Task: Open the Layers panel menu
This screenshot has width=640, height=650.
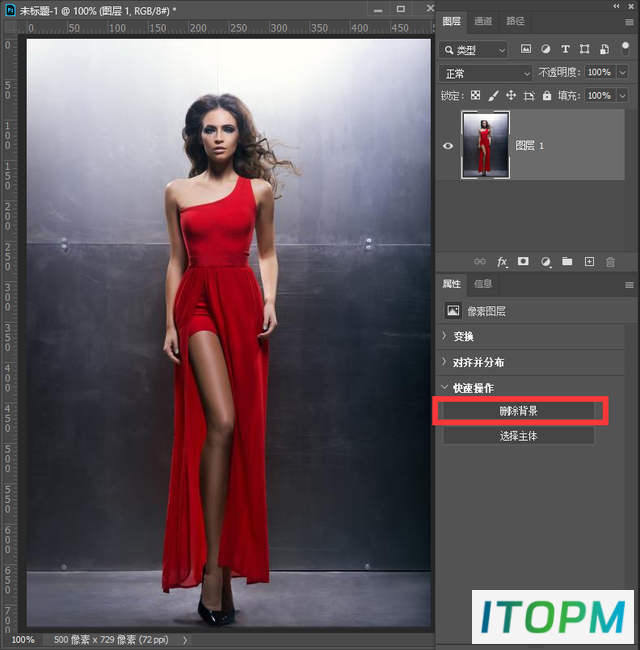Action: point(629,22)
